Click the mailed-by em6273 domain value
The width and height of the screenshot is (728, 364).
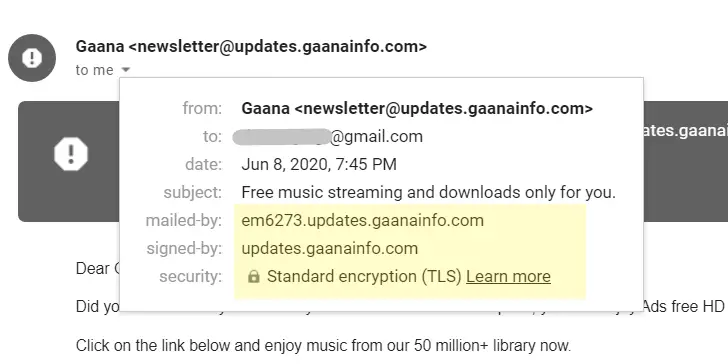click(x=363, y=221)
